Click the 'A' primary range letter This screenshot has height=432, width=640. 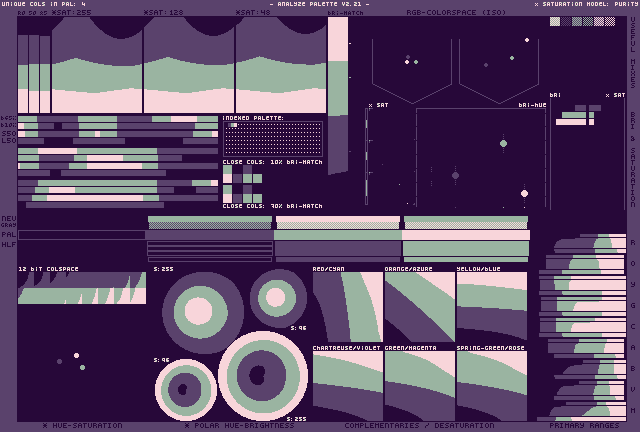[633, 347]
